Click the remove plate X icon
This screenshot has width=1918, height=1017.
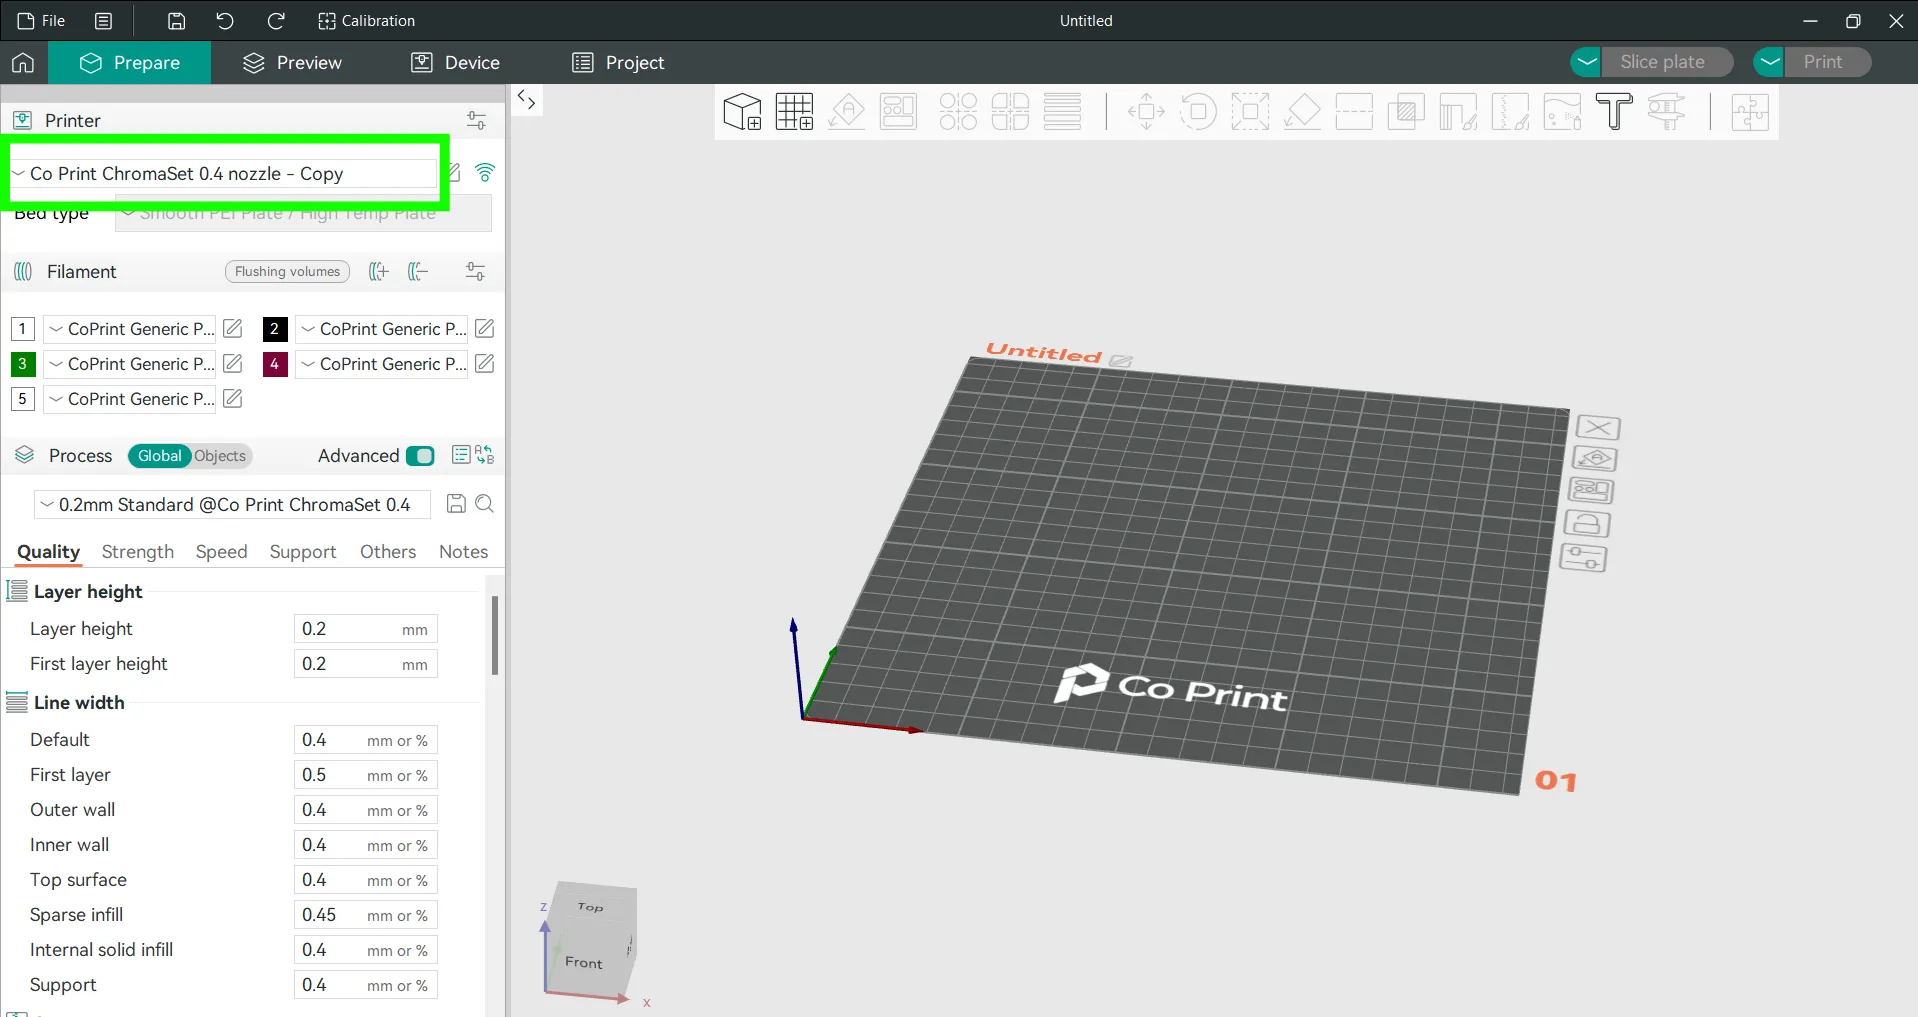(1599, 428)
